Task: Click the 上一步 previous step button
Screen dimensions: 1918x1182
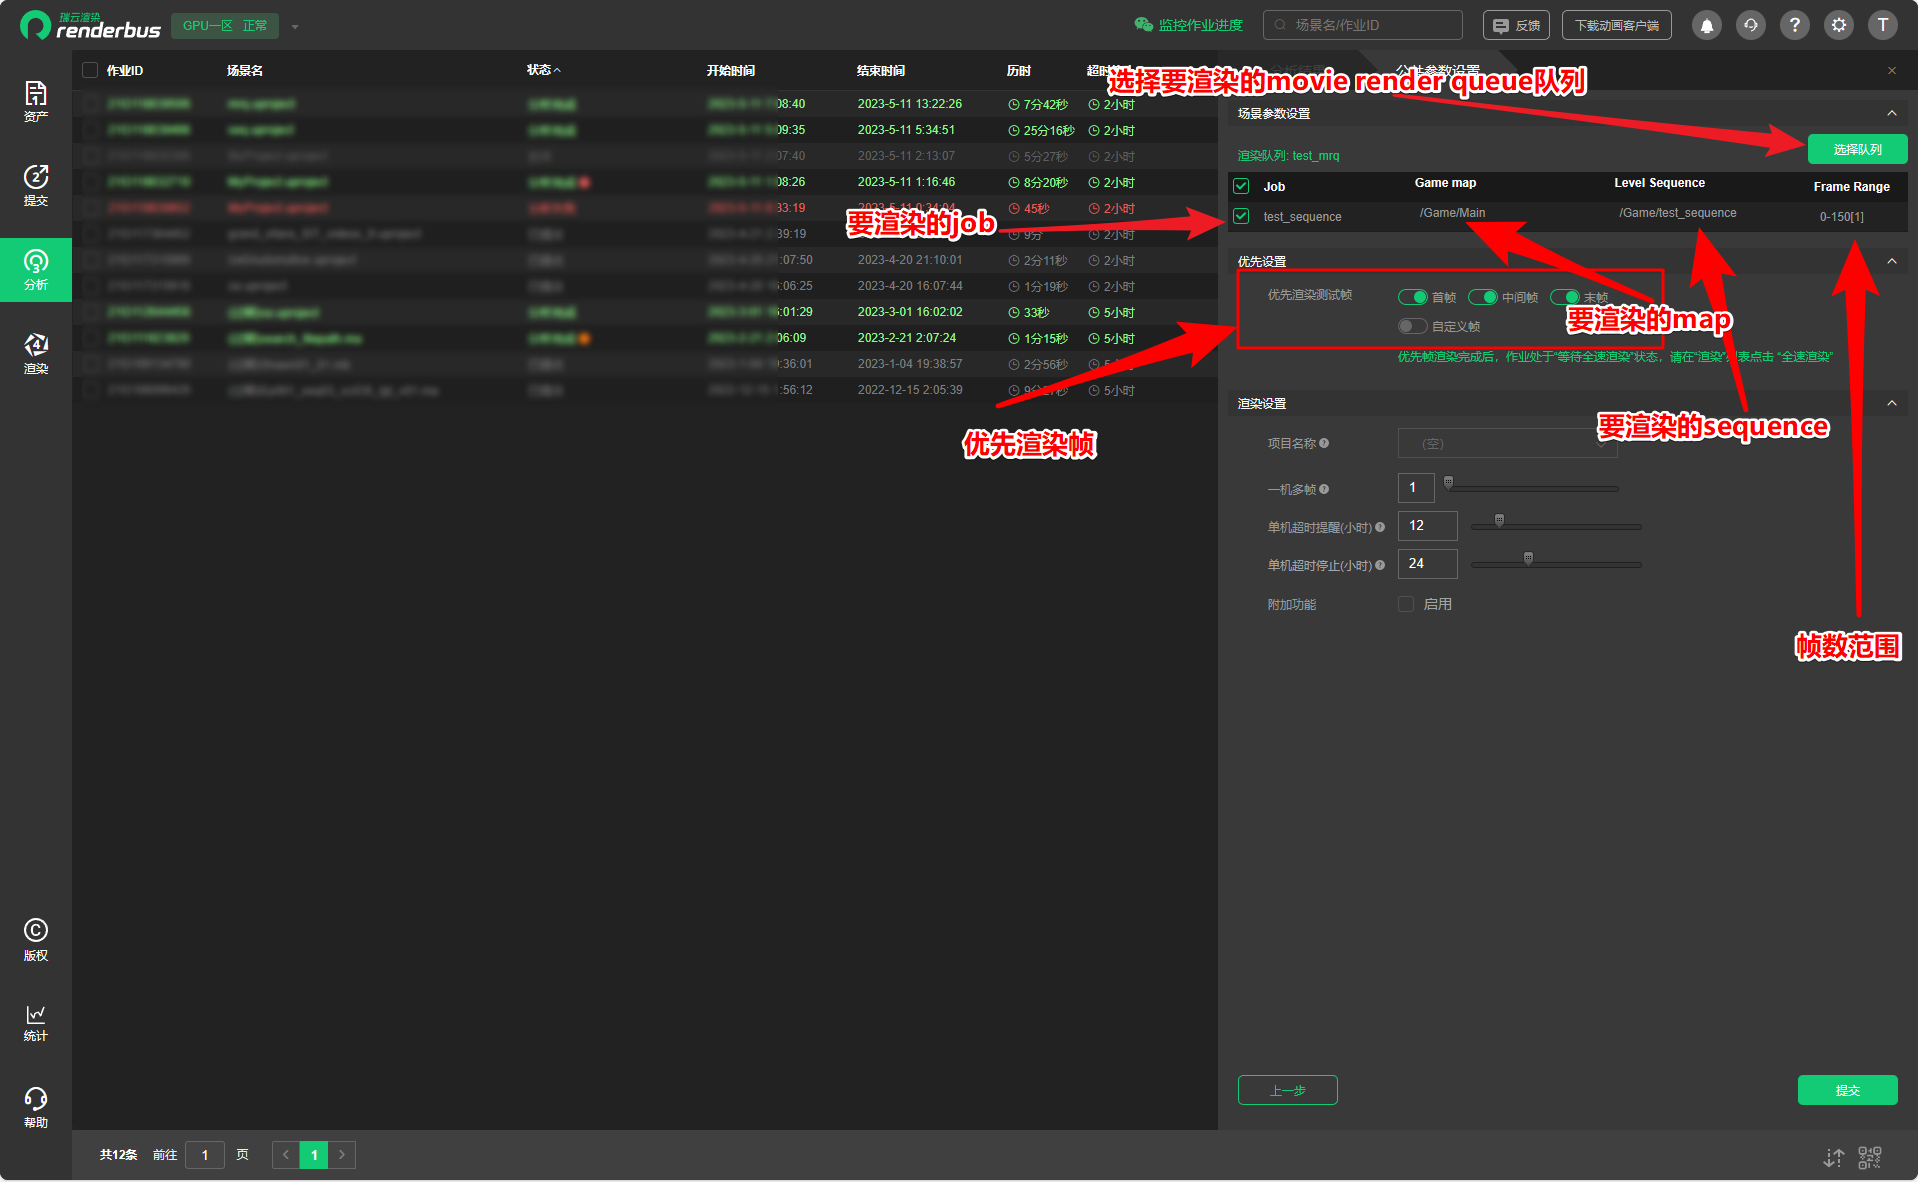Action: point(1287,1090)
